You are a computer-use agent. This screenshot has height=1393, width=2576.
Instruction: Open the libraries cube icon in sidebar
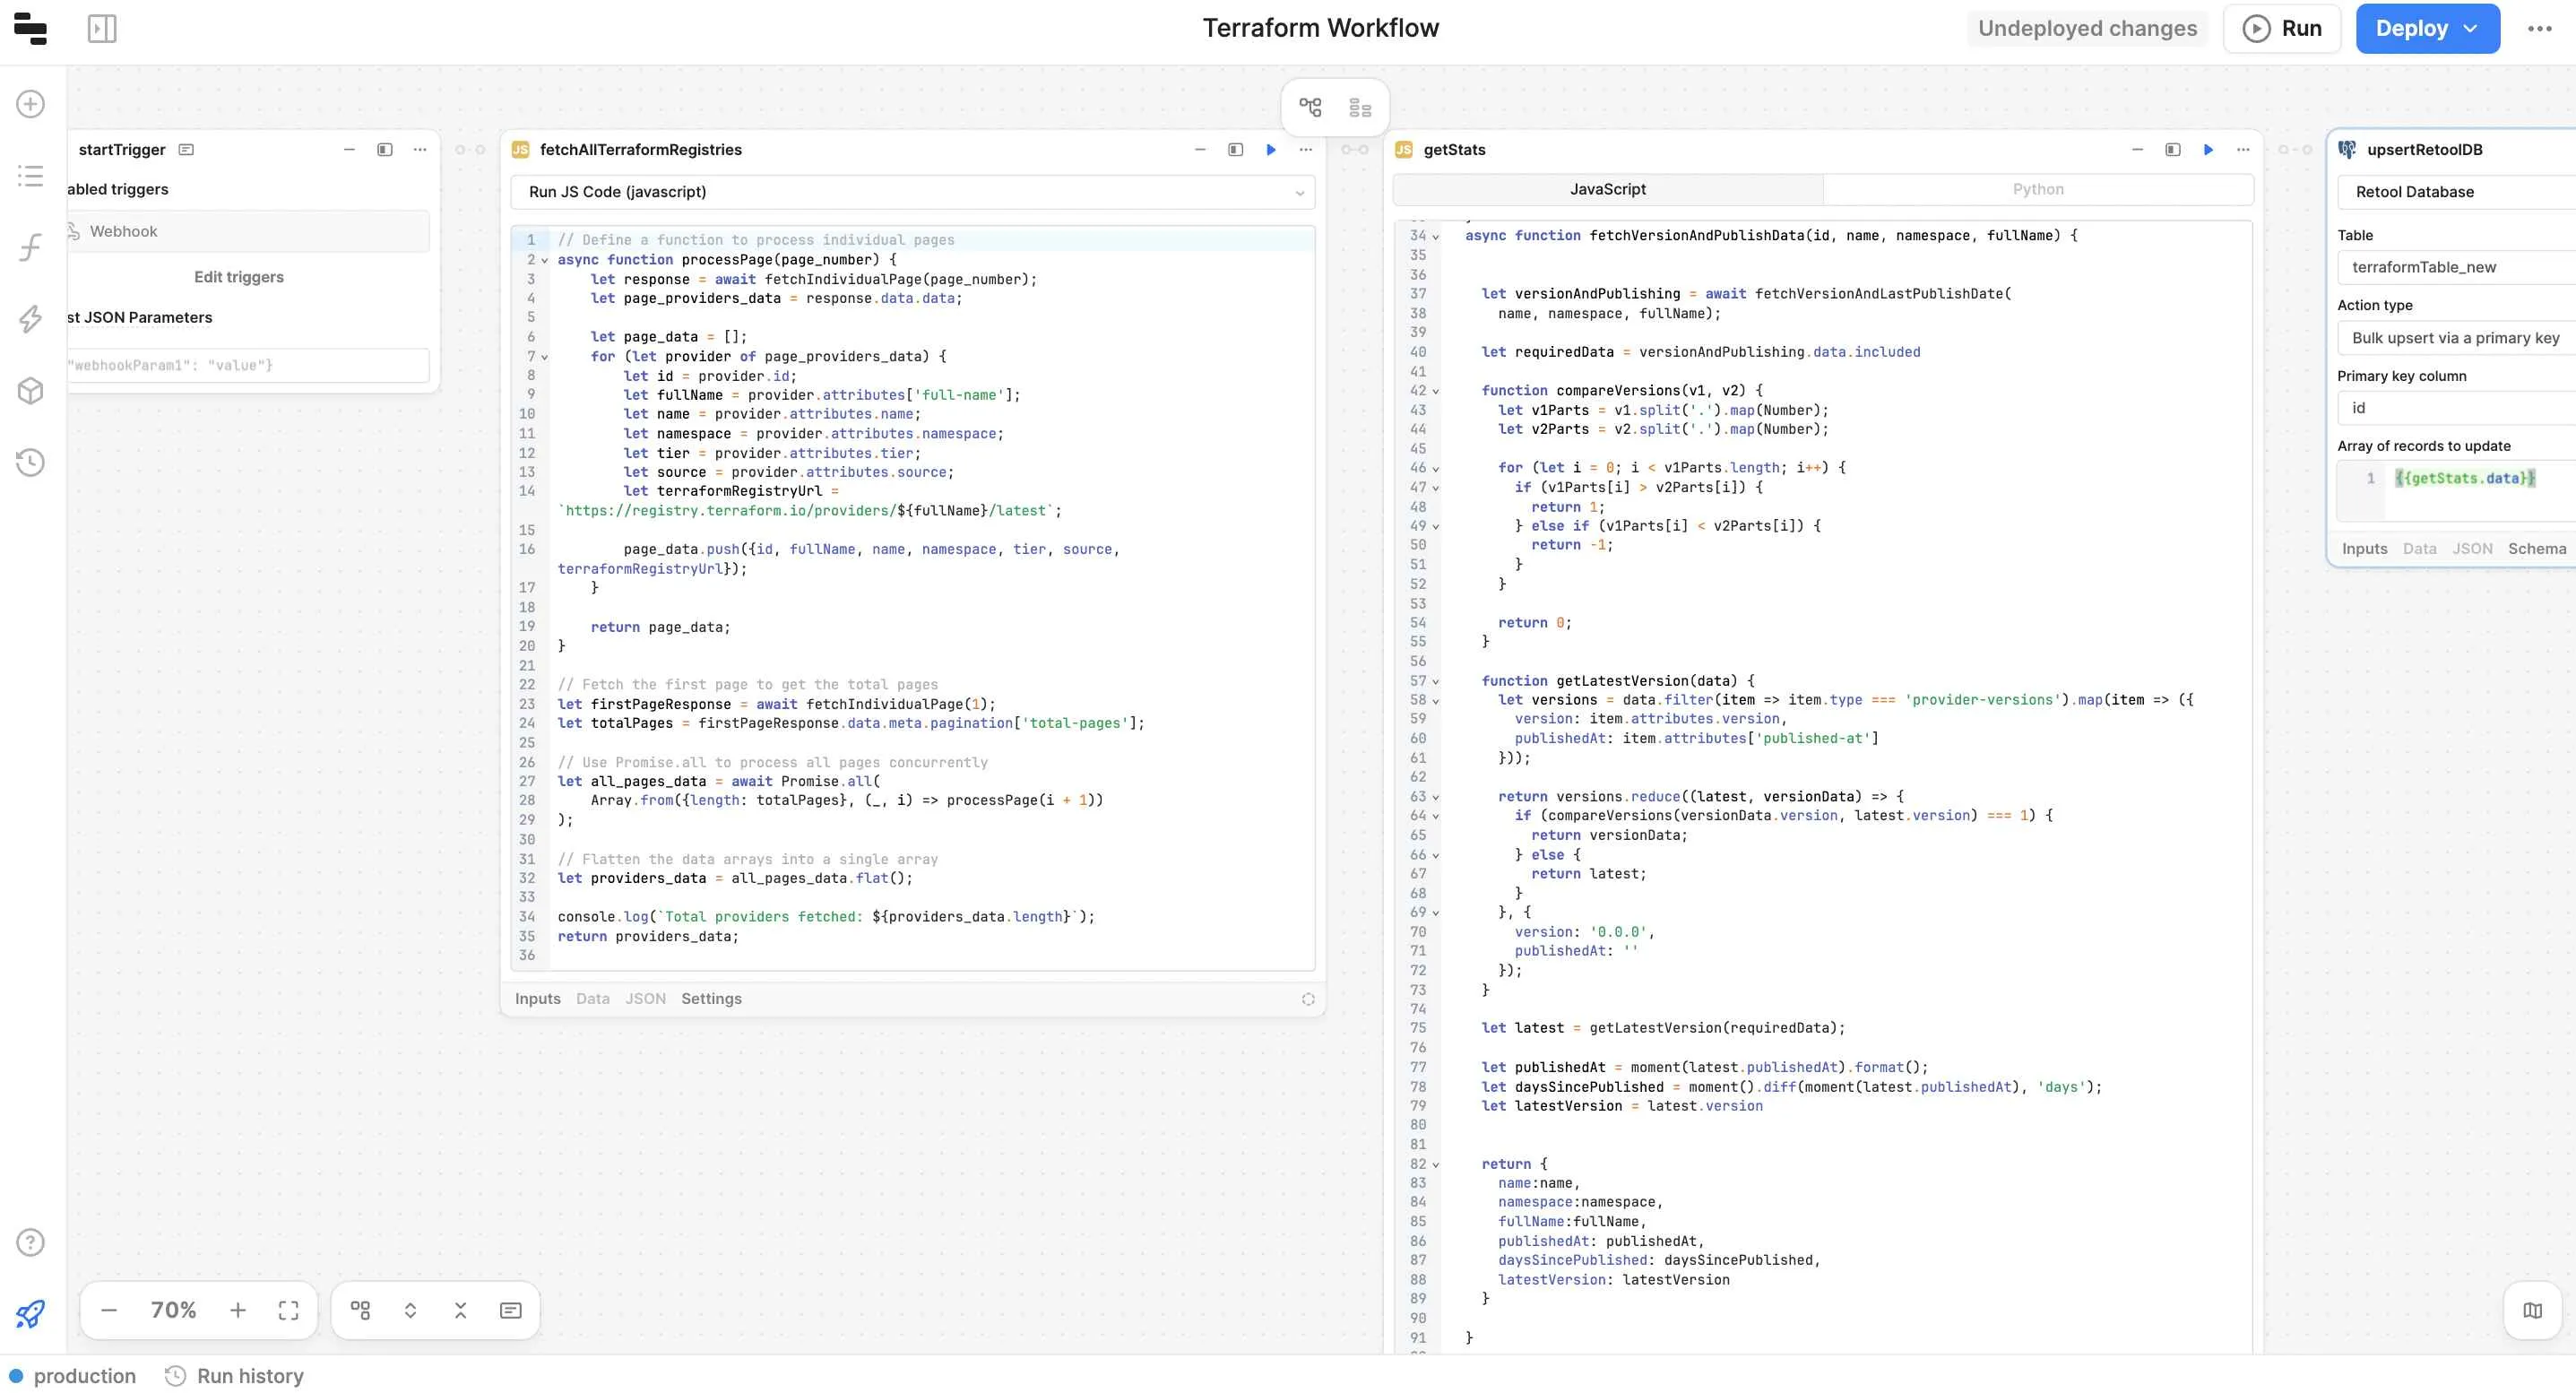tap(31, 390)
